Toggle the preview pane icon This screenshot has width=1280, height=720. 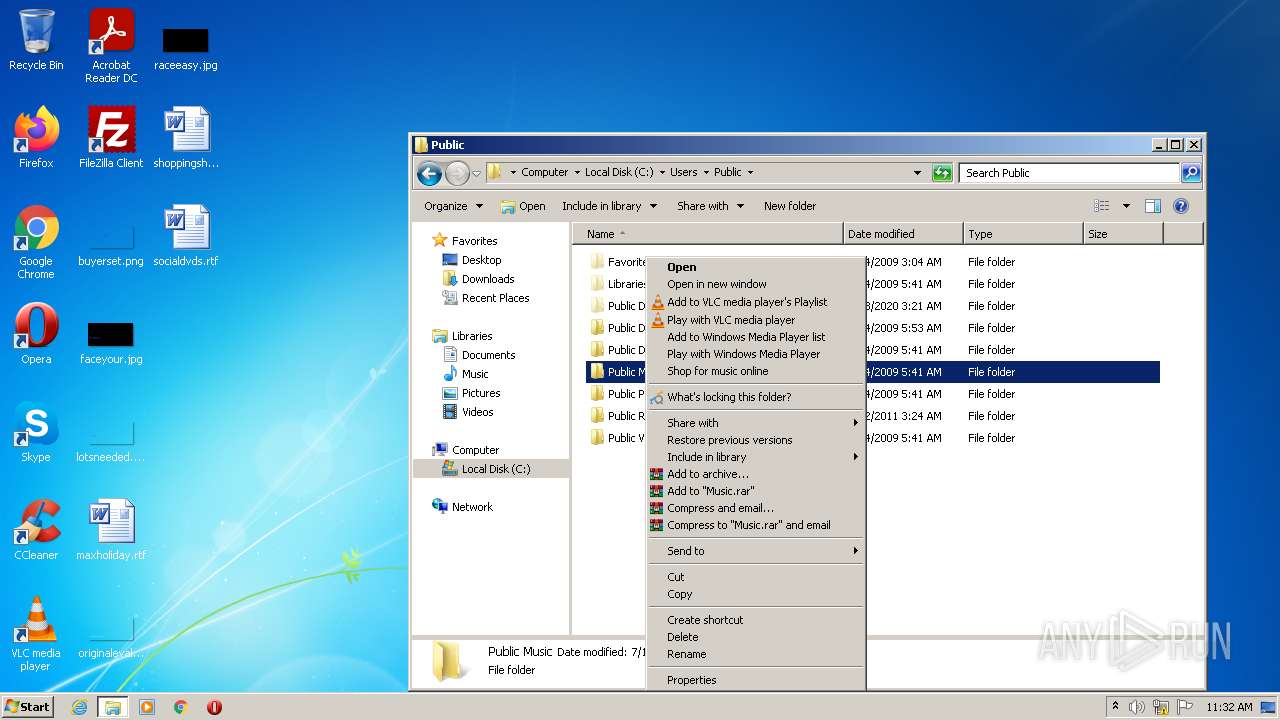pos(1152,206)
